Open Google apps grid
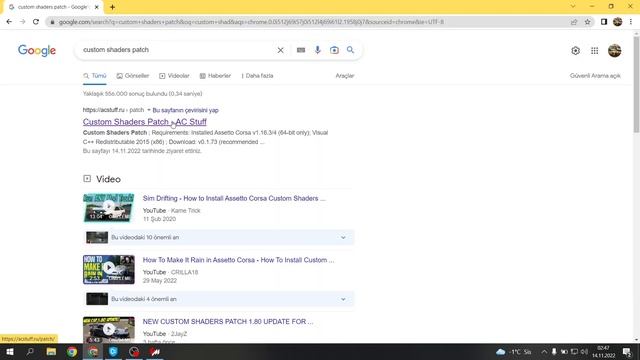640x360 pixels. pos(594,51)
